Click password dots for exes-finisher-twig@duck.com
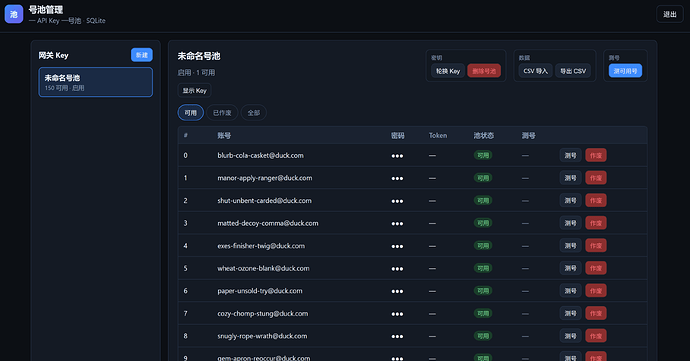The width and height of the screenshot is (690, 361). click(x=397, y=246)
